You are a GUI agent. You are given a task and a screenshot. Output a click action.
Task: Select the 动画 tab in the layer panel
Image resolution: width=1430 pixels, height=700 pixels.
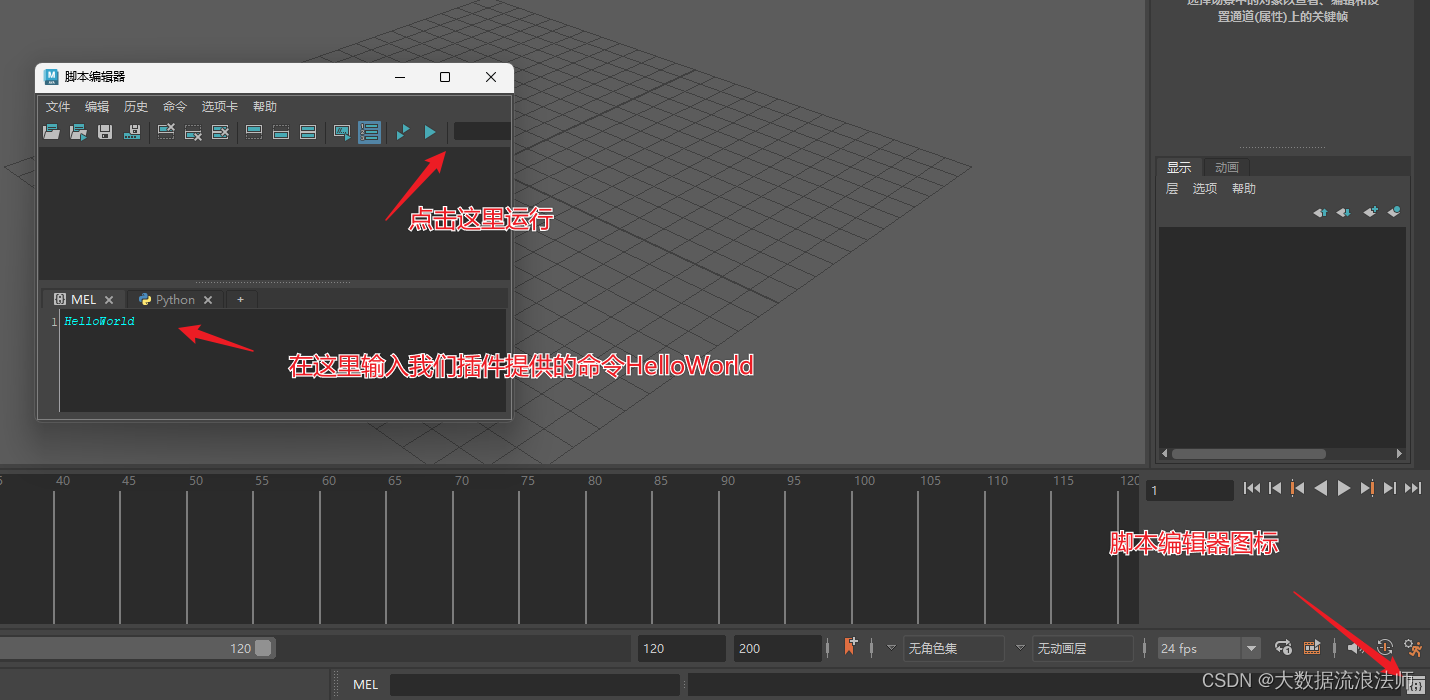tap(1227, 167)
